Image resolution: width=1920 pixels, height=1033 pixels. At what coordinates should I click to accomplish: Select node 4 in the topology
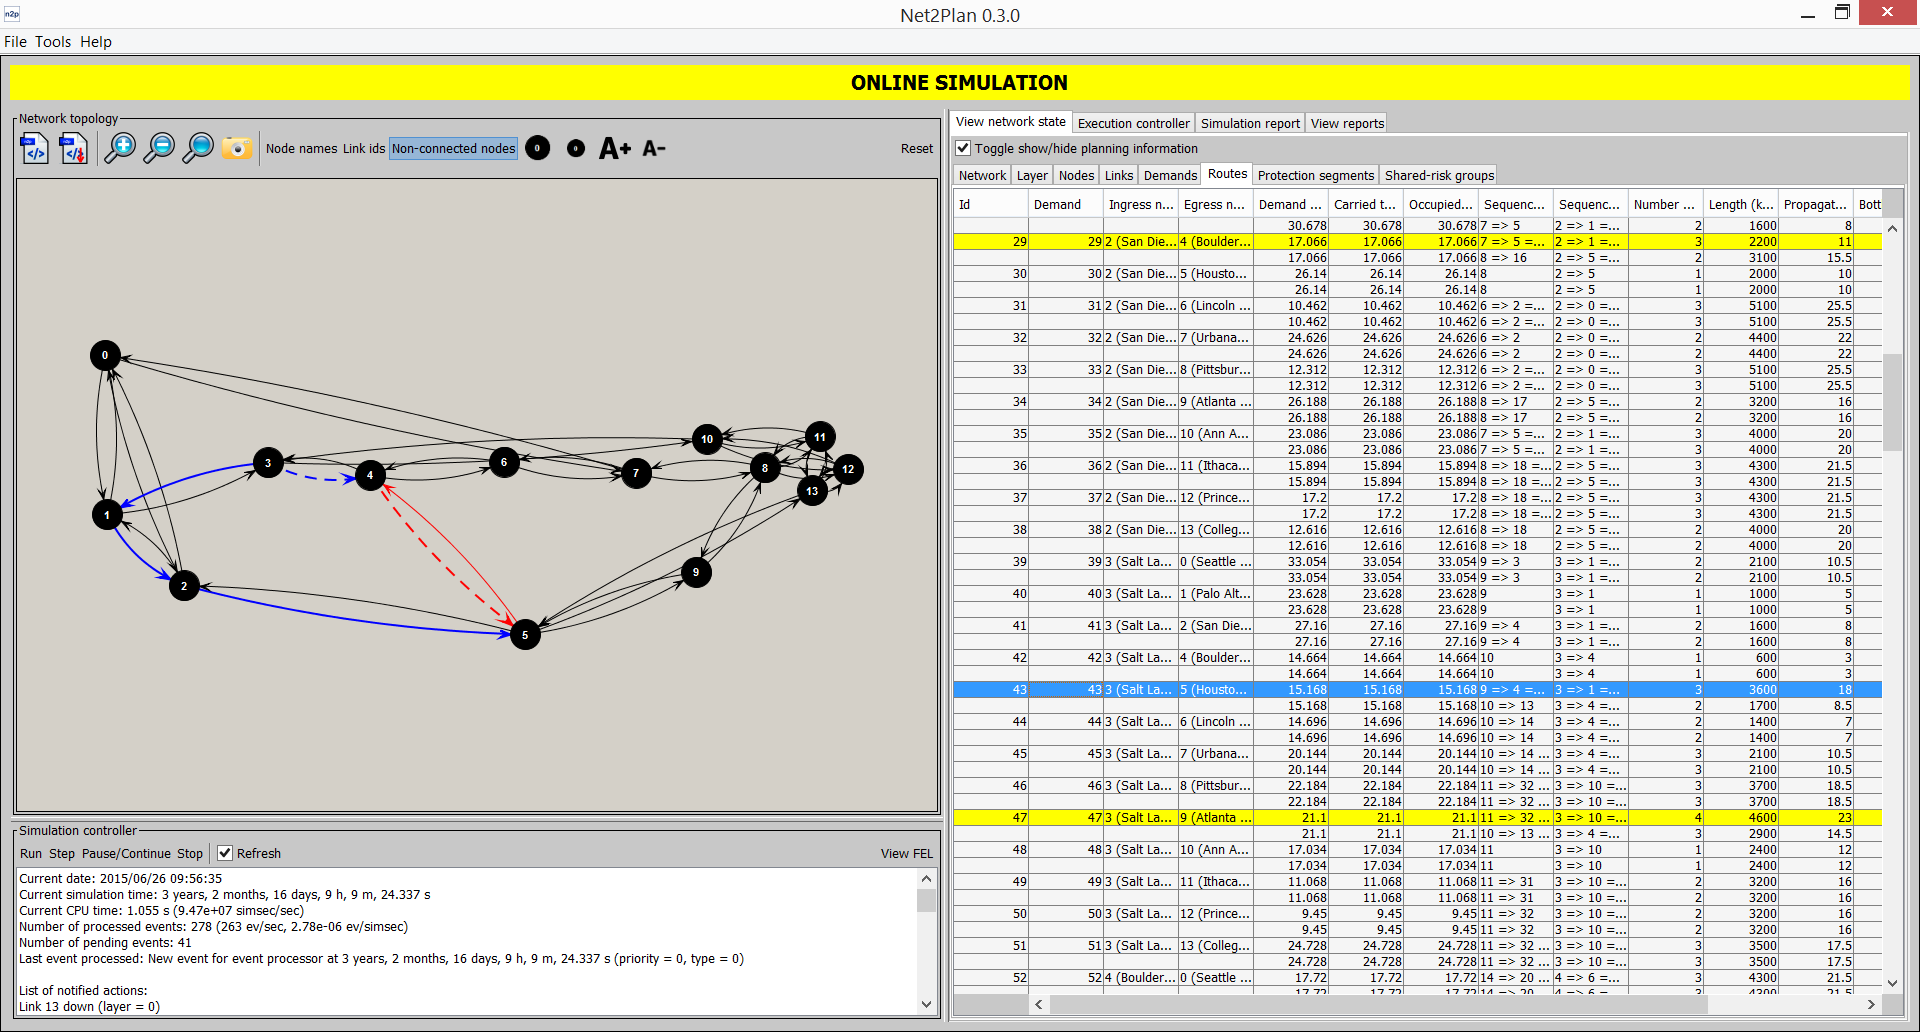pyautogui.click(x=370, y=475)
